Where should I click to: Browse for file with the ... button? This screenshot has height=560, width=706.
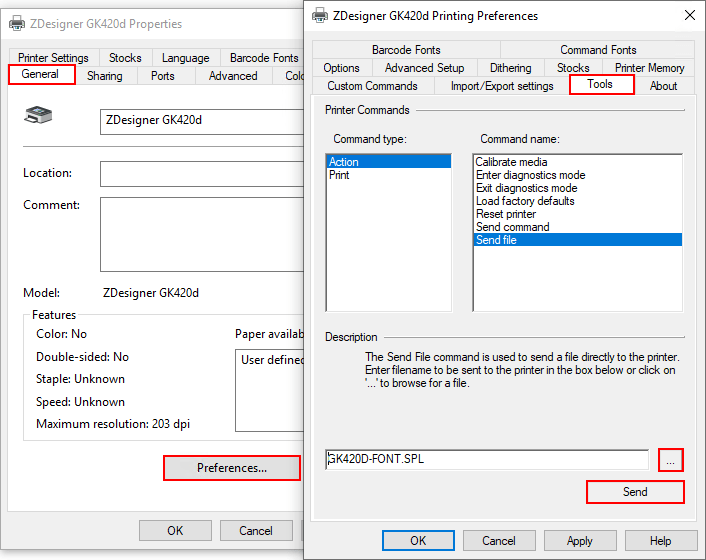(670, 460)
